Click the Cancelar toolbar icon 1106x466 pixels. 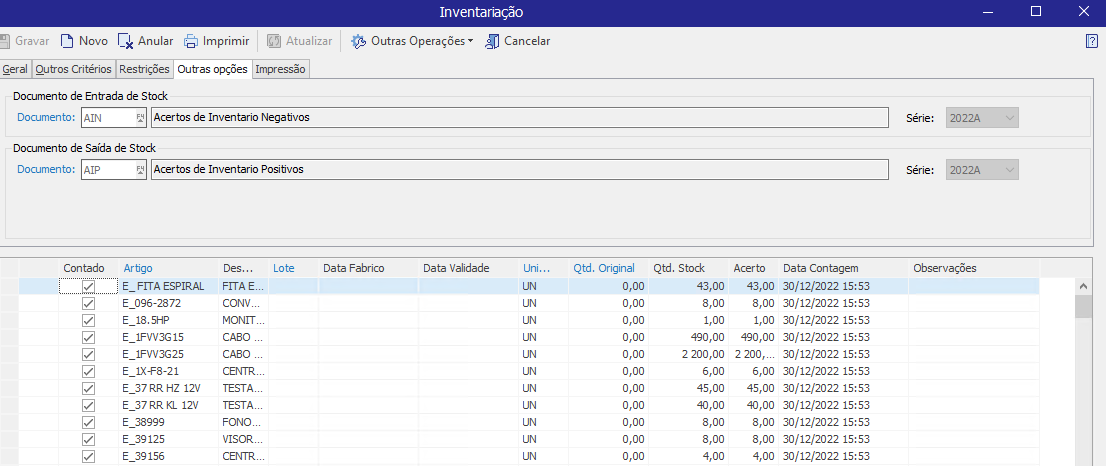492,41
